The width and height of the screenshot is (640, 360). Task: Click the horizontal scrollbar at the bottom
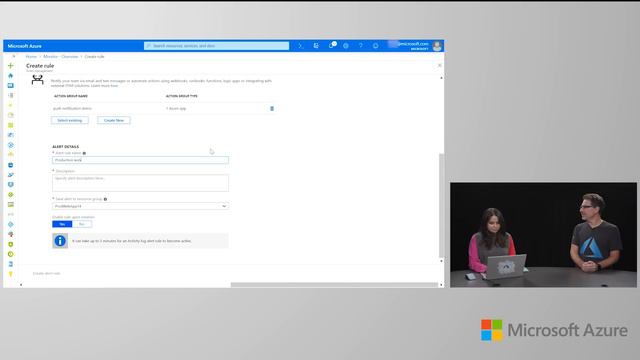tap(334, 285)
